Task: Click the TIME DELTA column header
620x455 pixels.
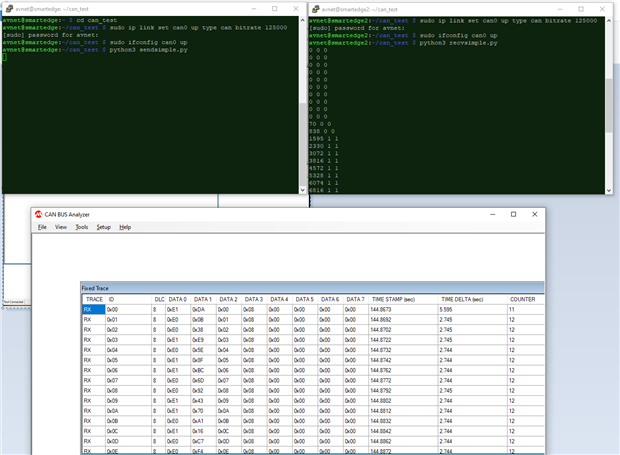Action: [458, 299]
